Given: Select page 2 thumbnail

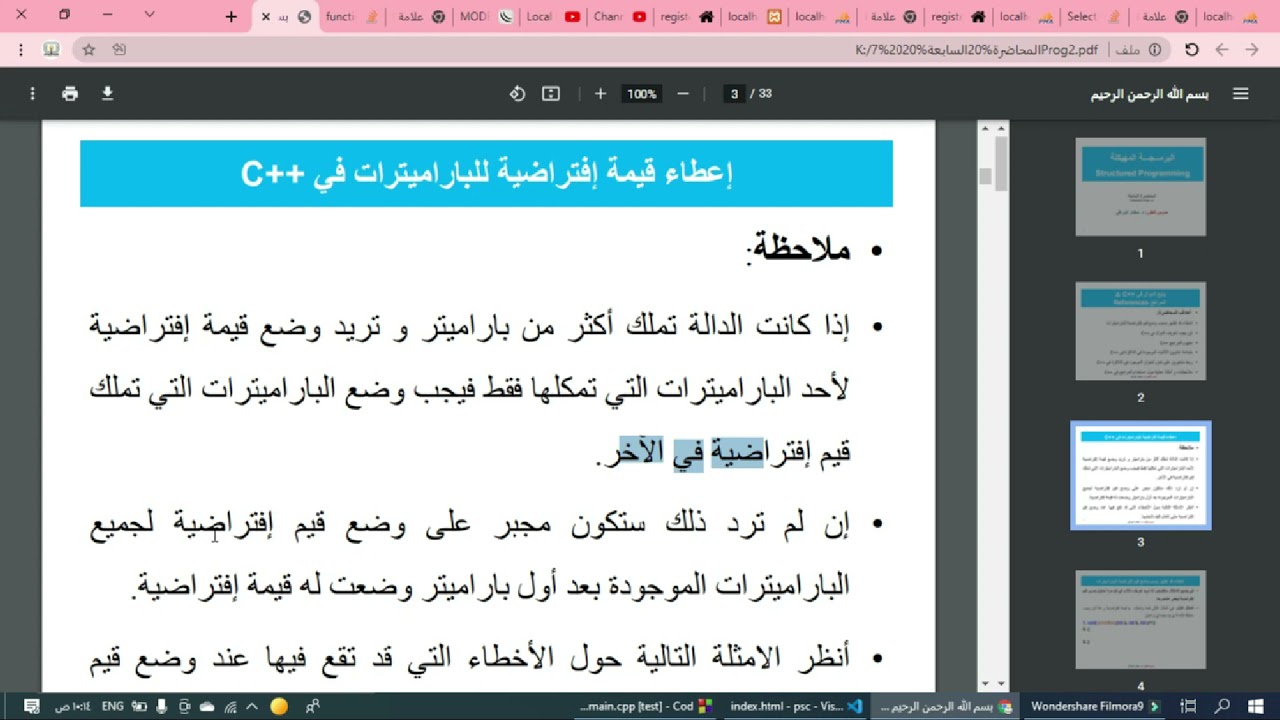Looking at the screenshot, I should point(1140,331).
